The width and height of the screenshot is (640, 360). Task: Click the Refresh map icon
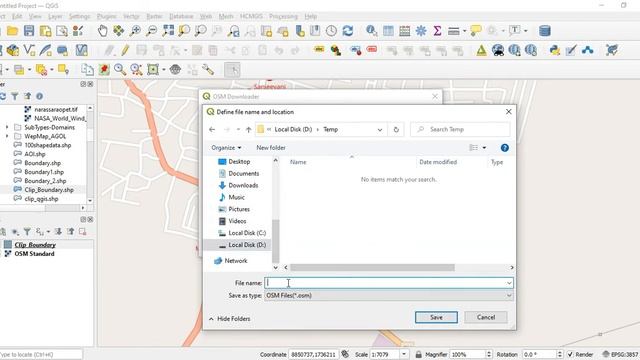click(348, 31)
